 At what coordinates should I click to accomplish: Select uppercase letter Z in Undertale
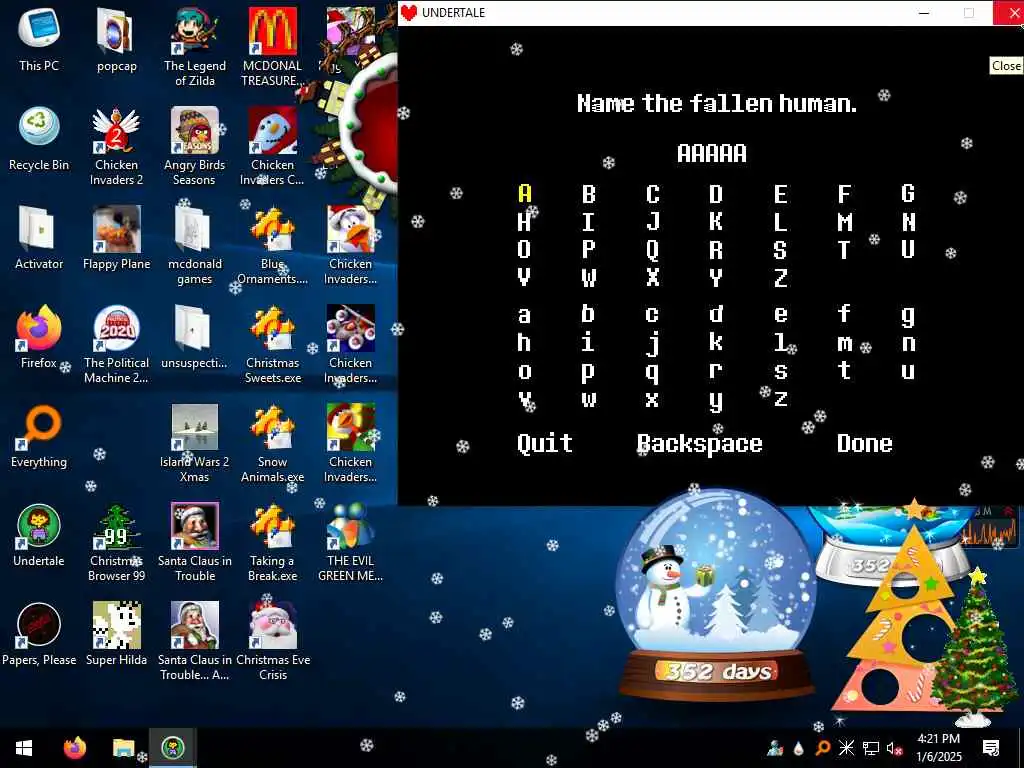[x=780, y=278]
